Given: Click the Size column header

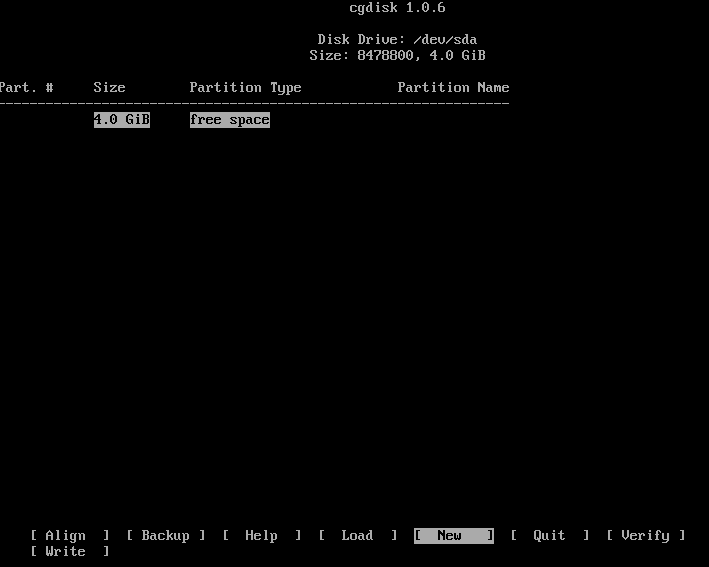Looking at the screenshot, I should click(109, 87).
